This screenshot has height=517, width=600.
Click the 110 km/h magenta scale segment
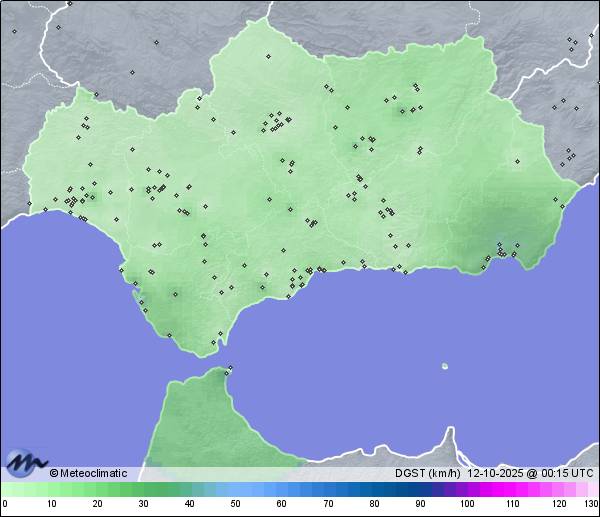point(512,490)
